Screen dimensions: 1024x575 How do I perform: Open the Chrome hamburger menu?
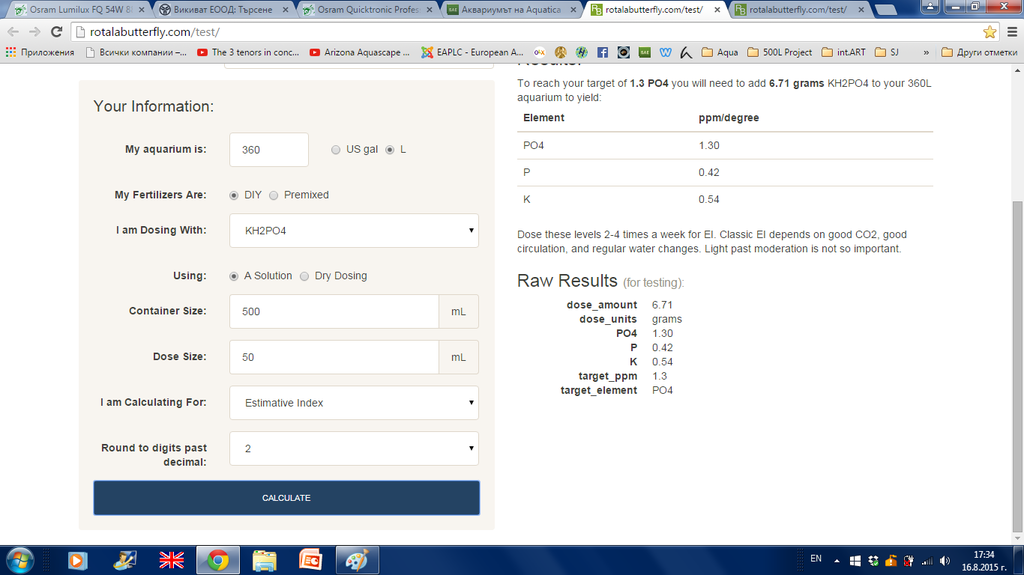pyautogui.click(x=1010, y=31)
